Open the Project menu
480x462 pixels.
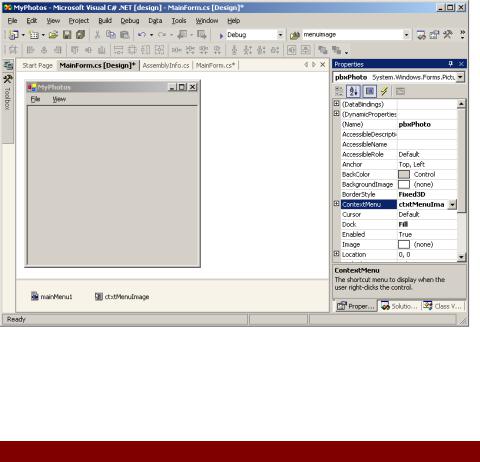pyautogui.click(x=79, y=21)
